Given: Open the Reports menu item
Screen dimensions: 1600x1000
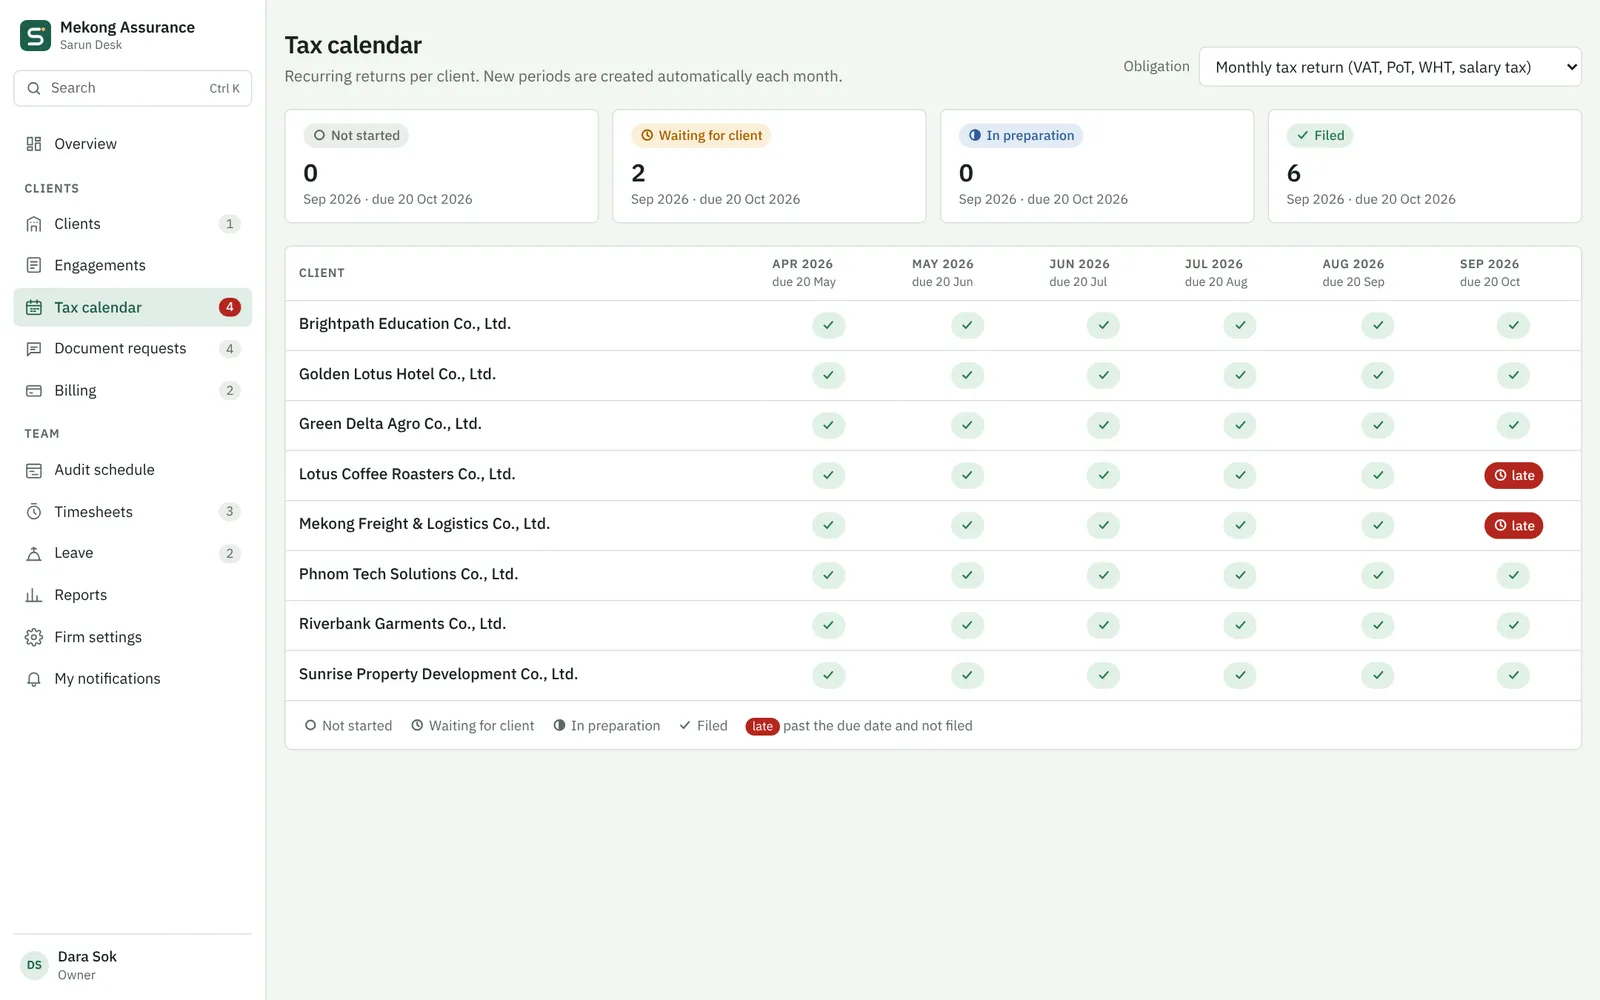Looking at the screenshot, I should pyautogui.click(x=133, y=595).
